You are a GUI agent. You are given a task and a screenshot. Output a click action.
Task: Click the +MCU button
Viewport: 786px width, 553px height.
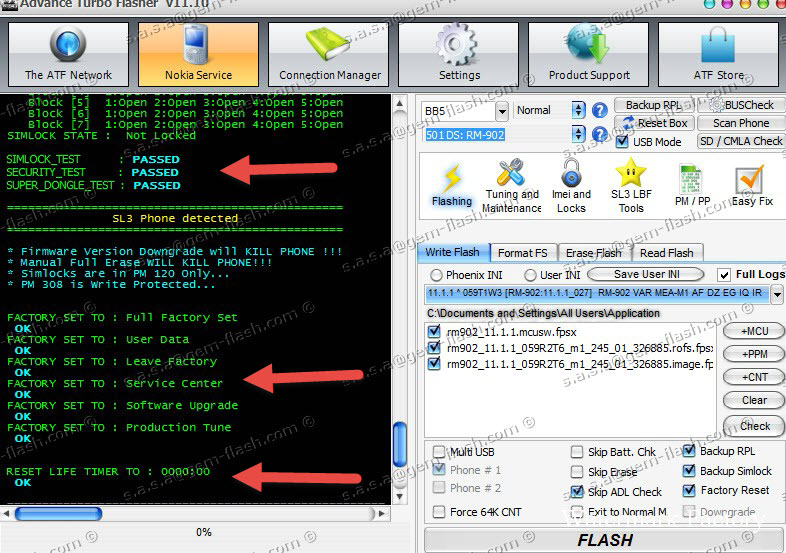(x=753, y=331)
